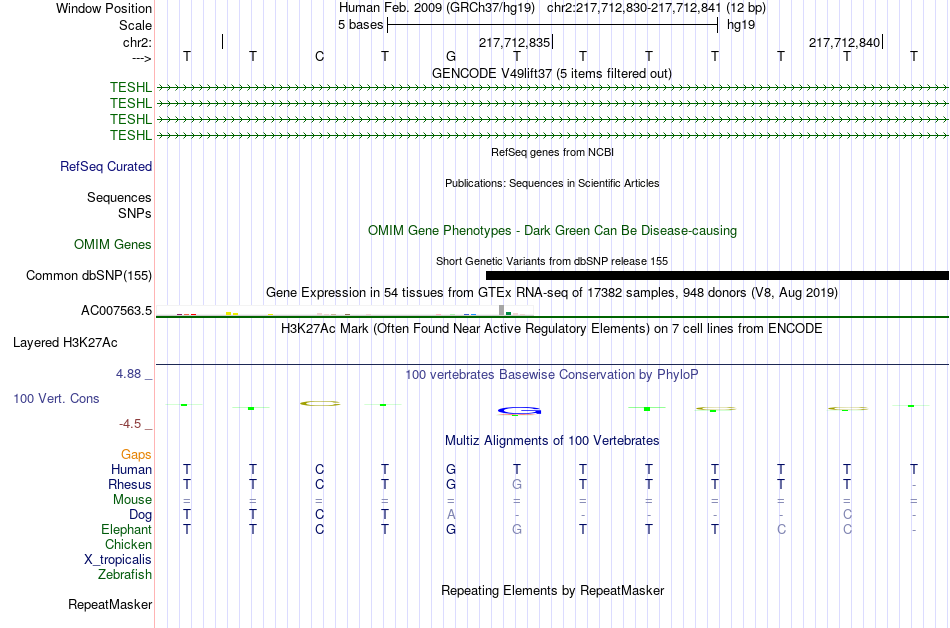Viewport: 950px width, 628px height.
Task: Select the Elephant species row label
Action: pyautogui.click(x=127, y=529)
